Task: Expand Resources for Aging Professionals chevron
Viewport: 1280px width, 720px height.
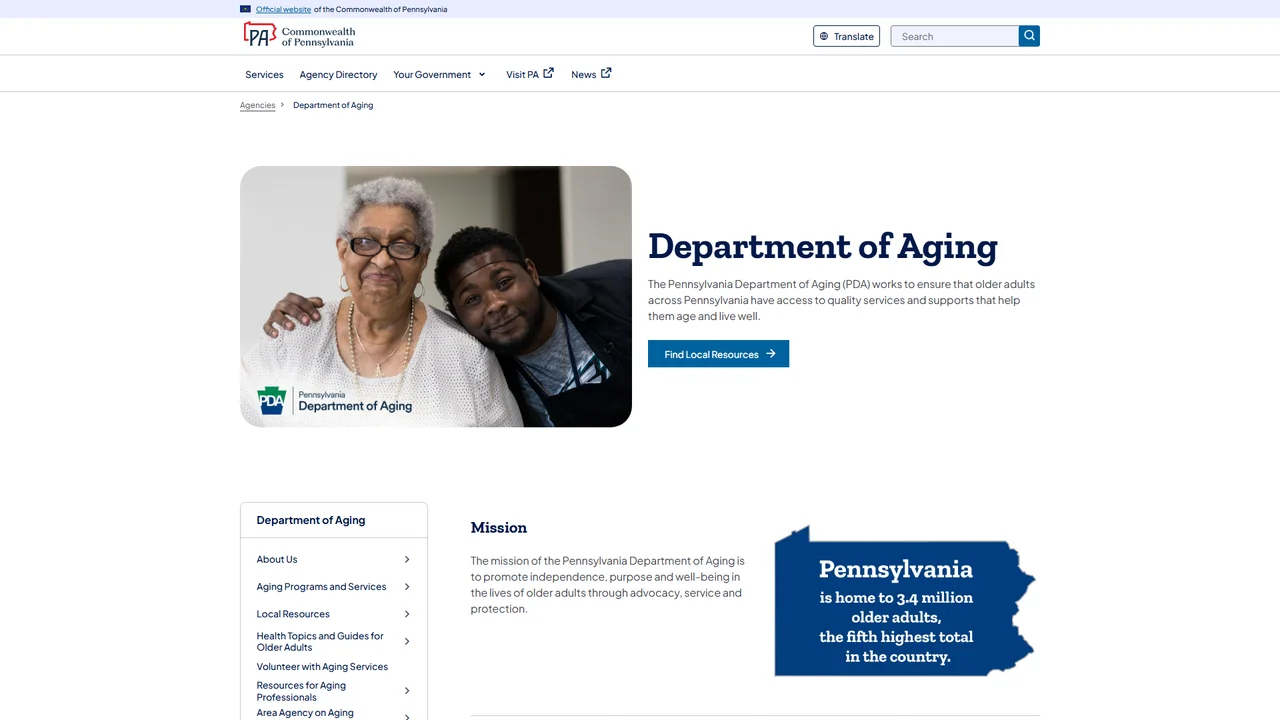Action: (x=407, y=691)
